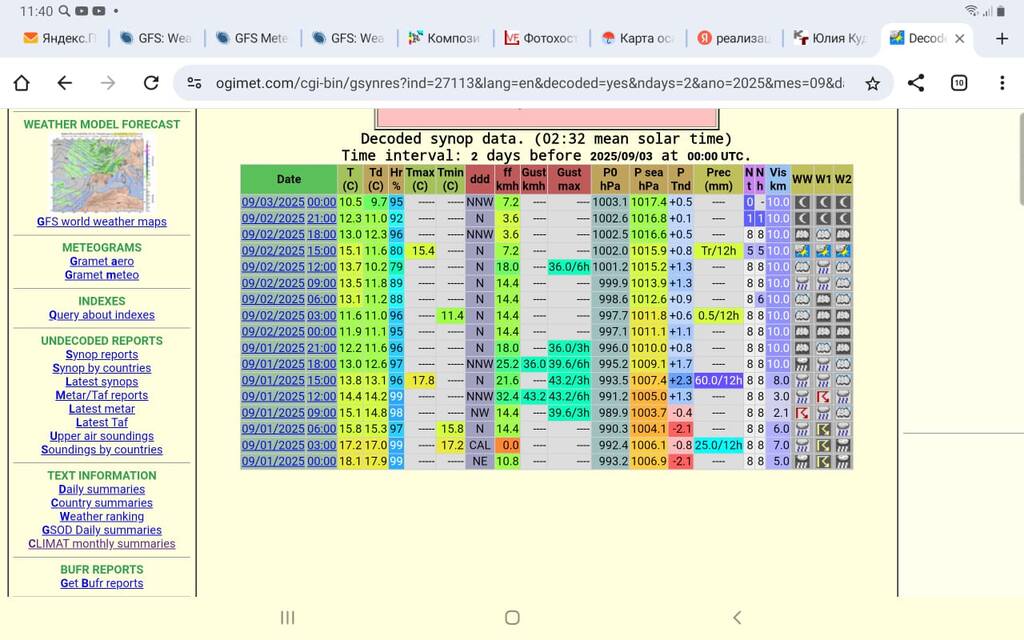Click the ogimet.com address bar
Viewport: 1024px width, 640px height.
(x=520, y=83)
